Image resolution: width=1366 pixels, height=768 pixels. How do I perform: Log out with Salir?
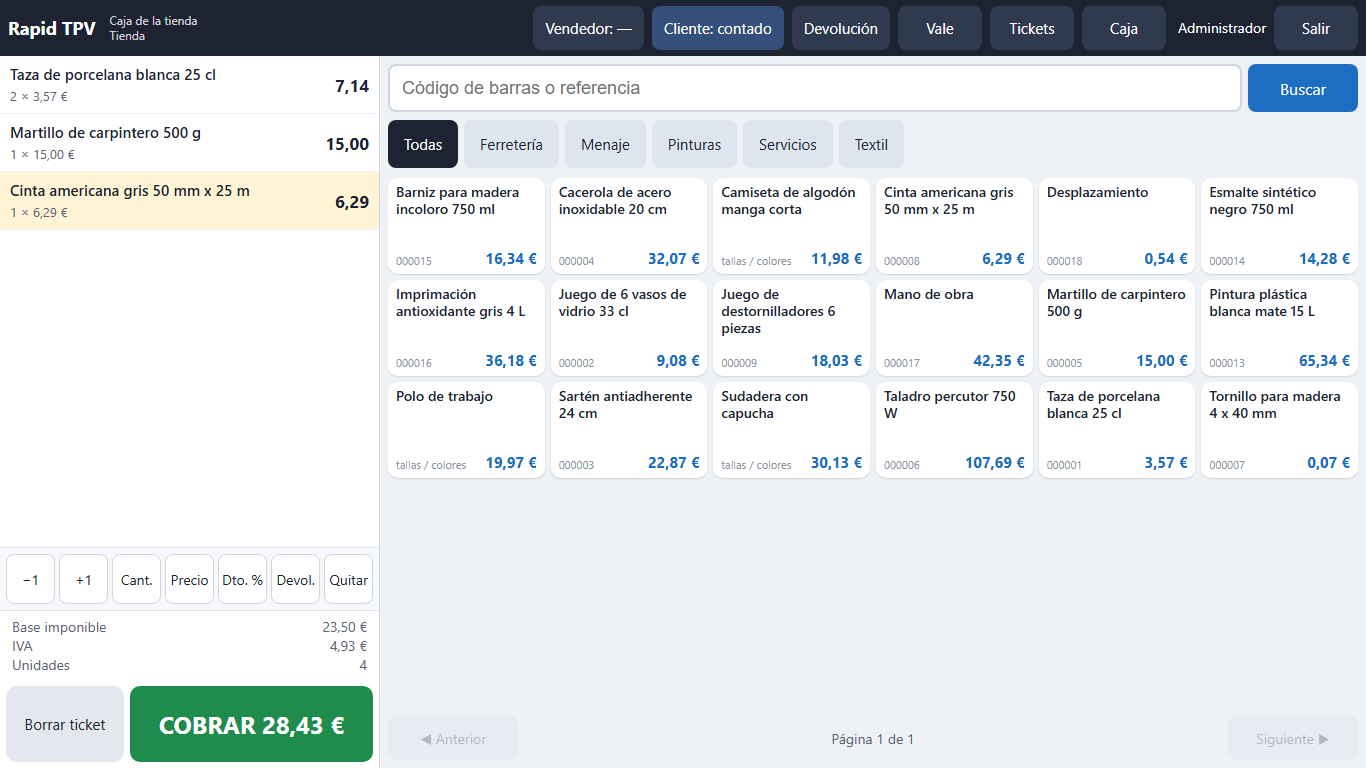[1316, 28]
